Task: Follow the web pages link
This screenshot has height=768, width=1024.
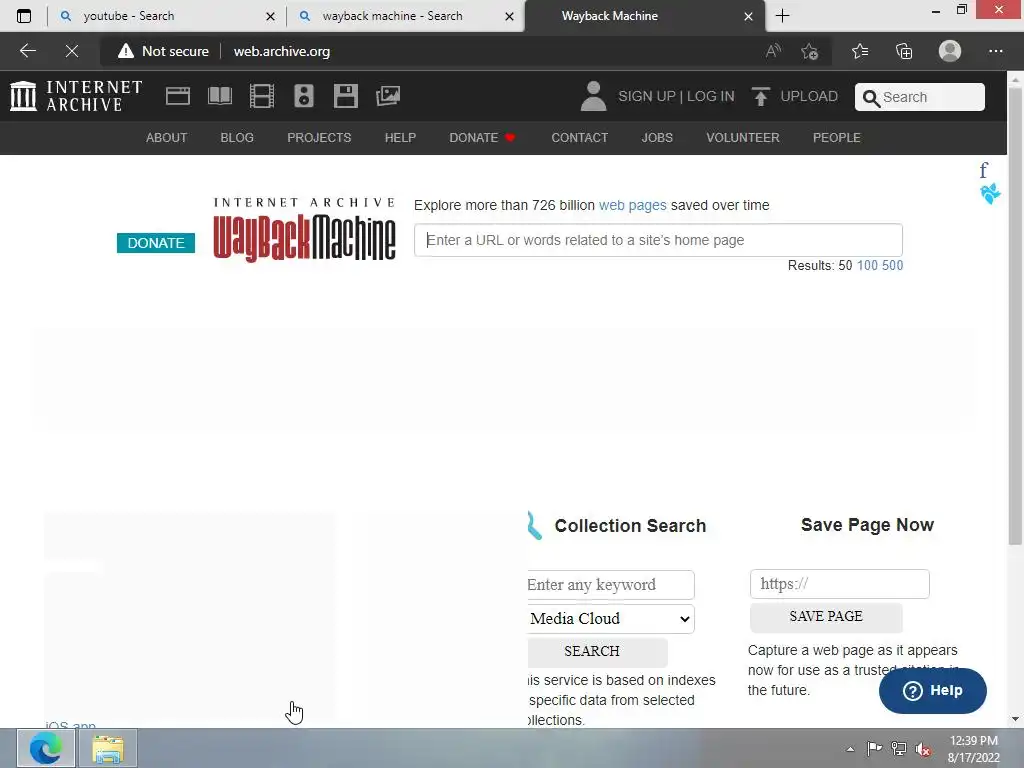Action: pyautogui.click(x=632, y=205)
